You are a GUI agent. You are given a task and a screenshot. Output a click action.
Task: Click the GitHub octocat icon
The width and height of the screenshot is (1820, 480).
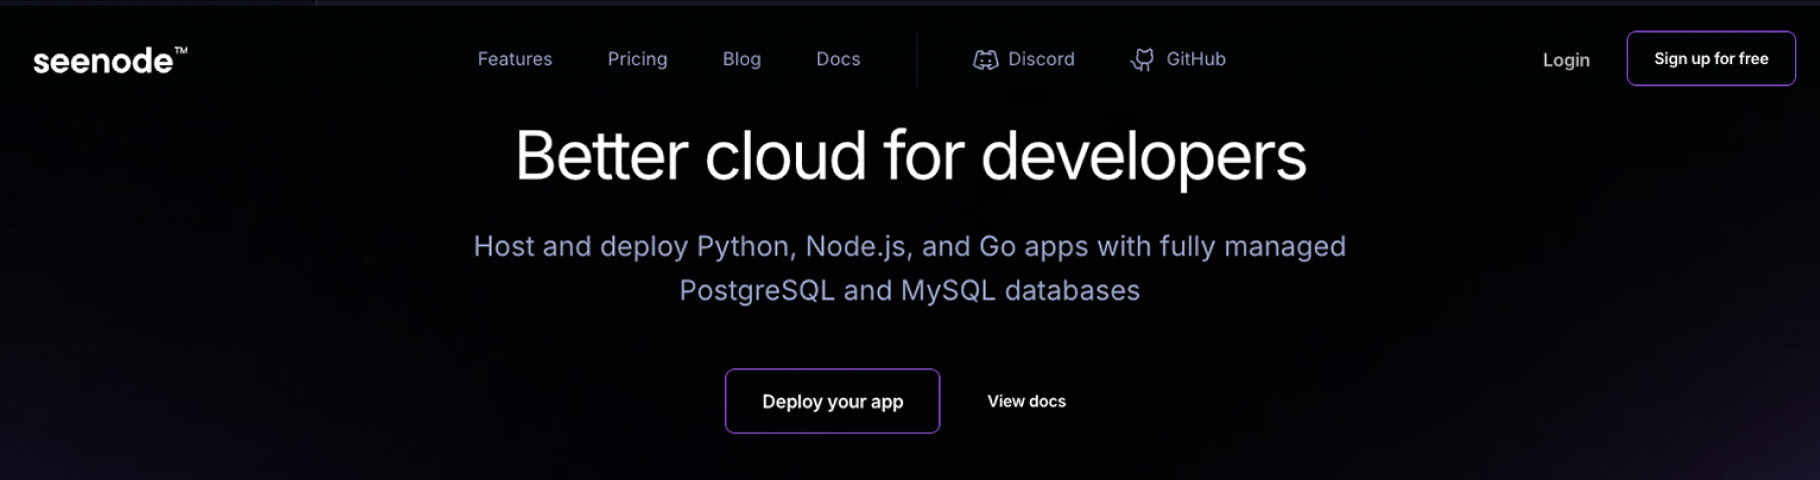(1142, 60)
